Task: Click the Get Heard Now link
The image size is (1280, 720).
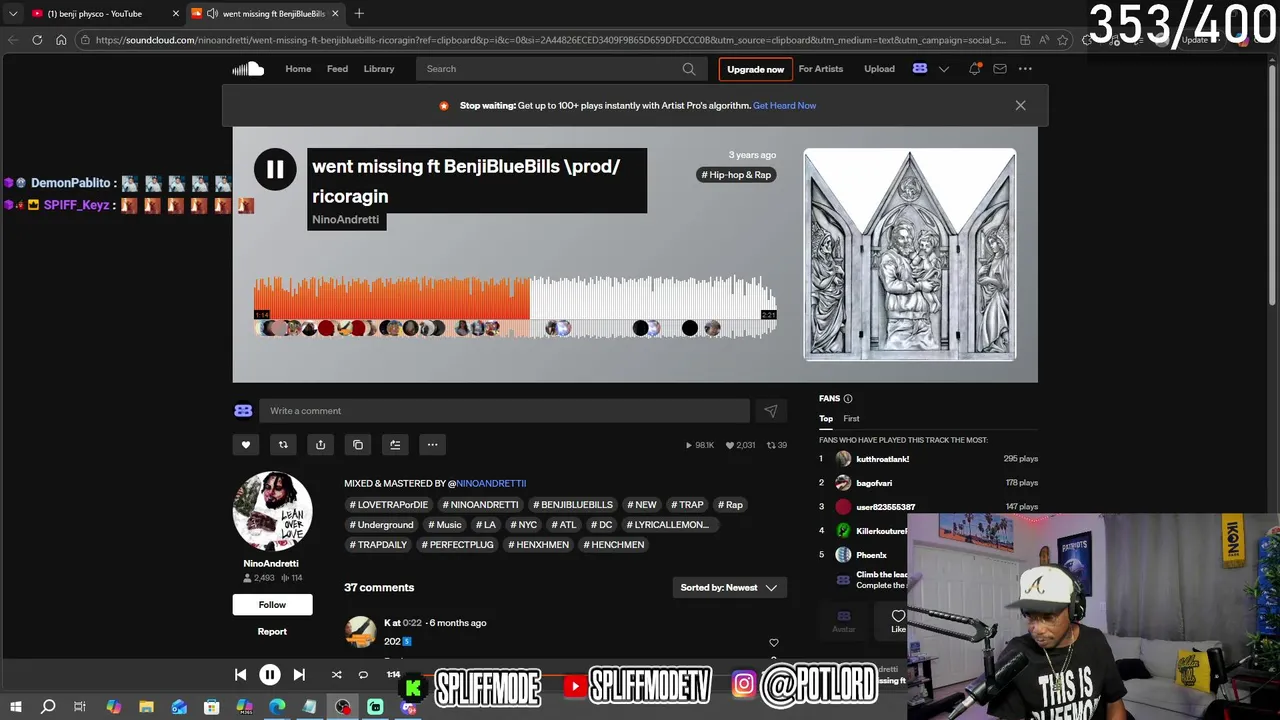Action: coord(784,105)
